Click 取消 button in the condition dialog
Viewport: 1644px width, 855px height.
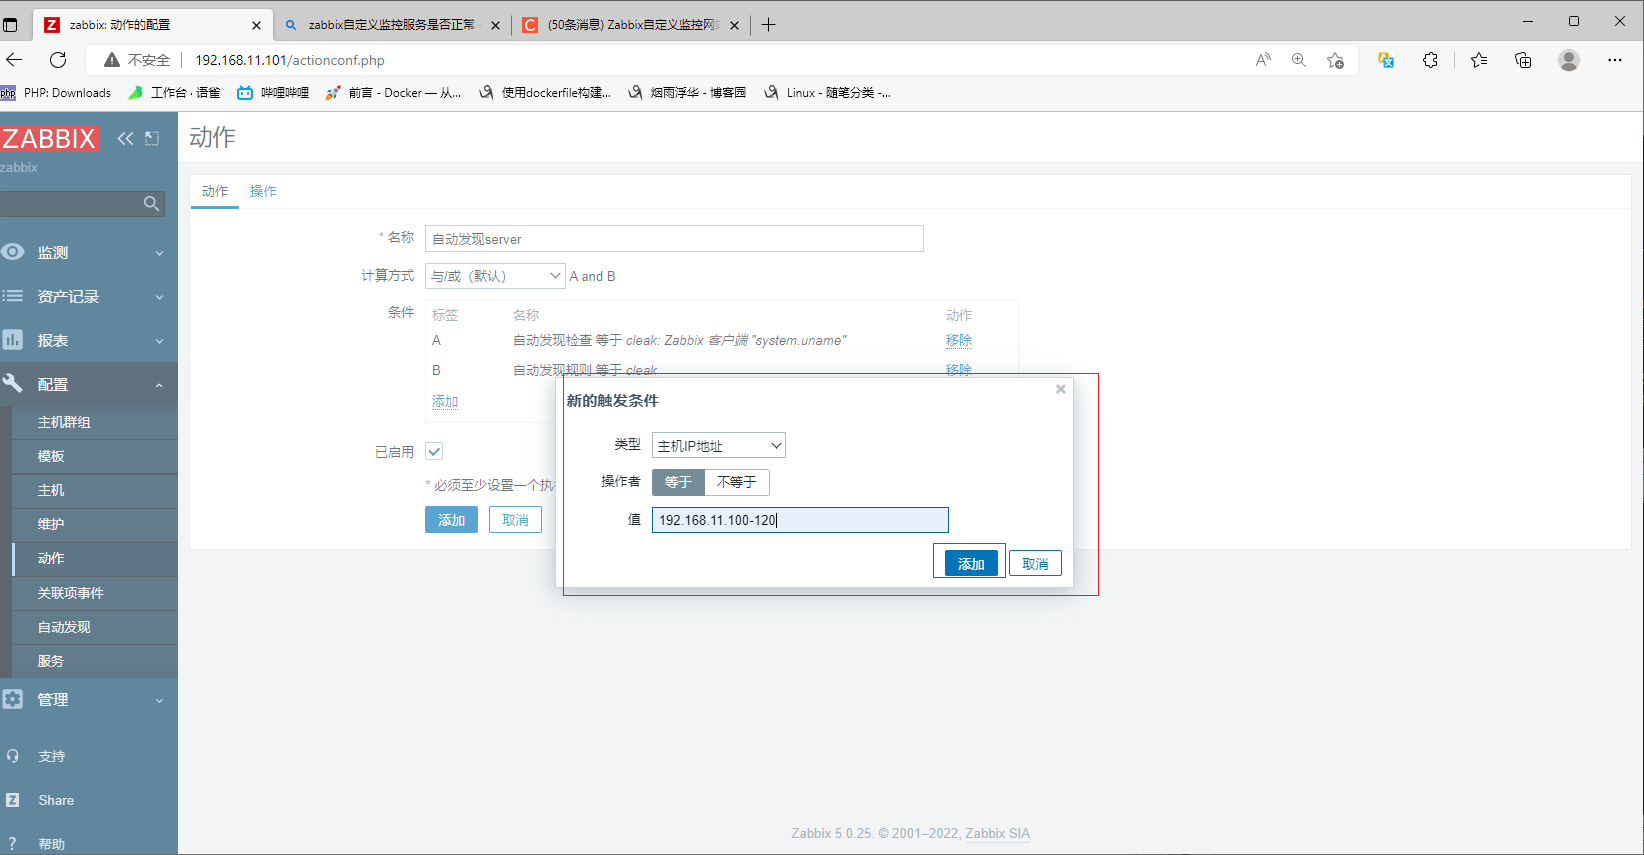pos(1035,563)
